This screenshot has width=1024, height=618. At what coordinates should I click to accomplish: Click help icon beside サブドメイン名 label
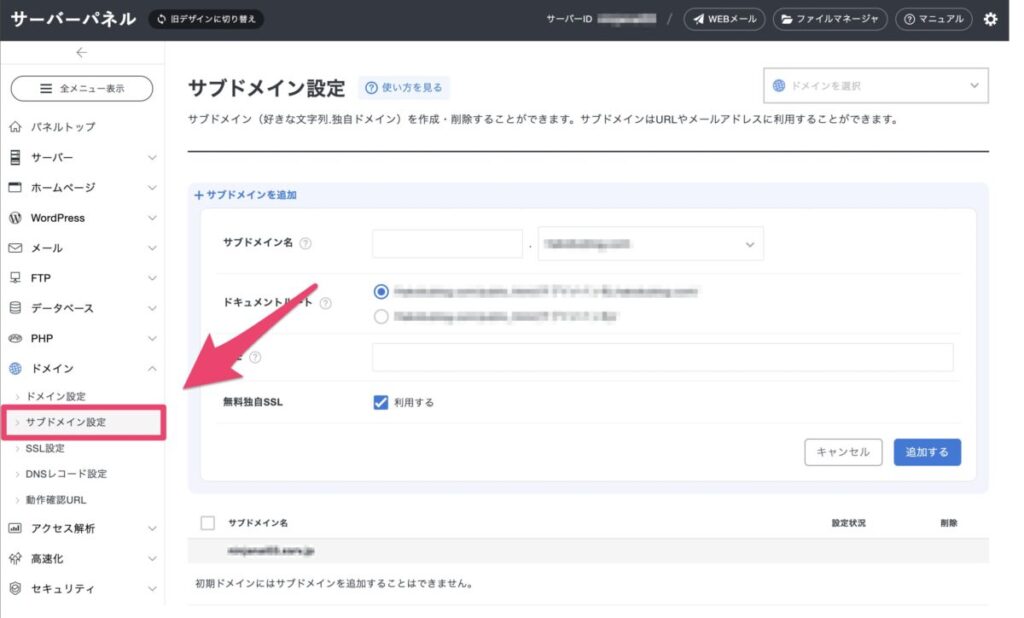click(x=305, y=243)
